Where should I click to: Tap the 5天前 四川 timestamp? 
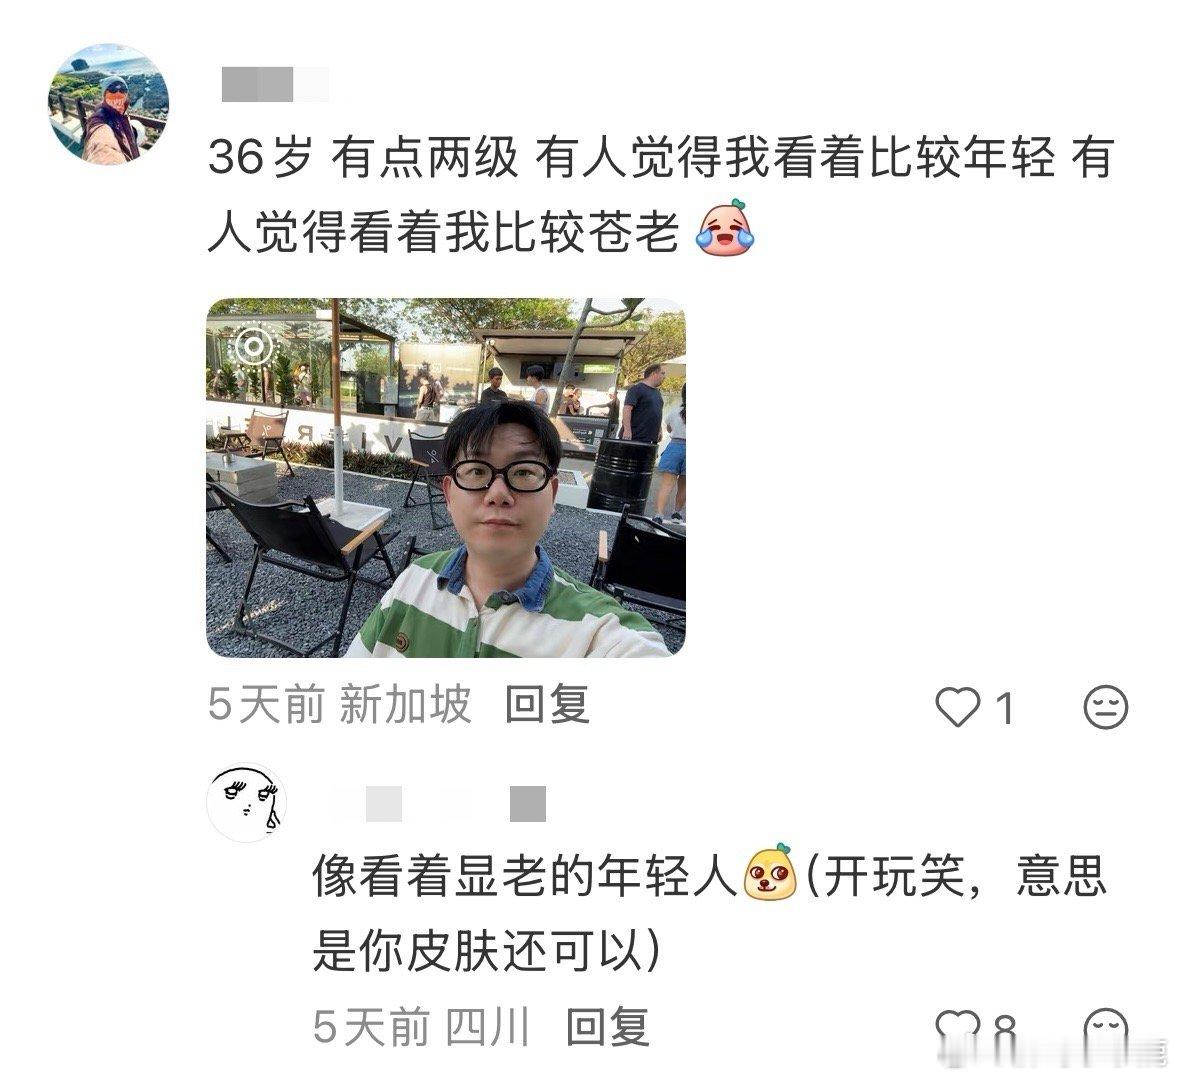pyautogui.click(x=421, y=1026)
